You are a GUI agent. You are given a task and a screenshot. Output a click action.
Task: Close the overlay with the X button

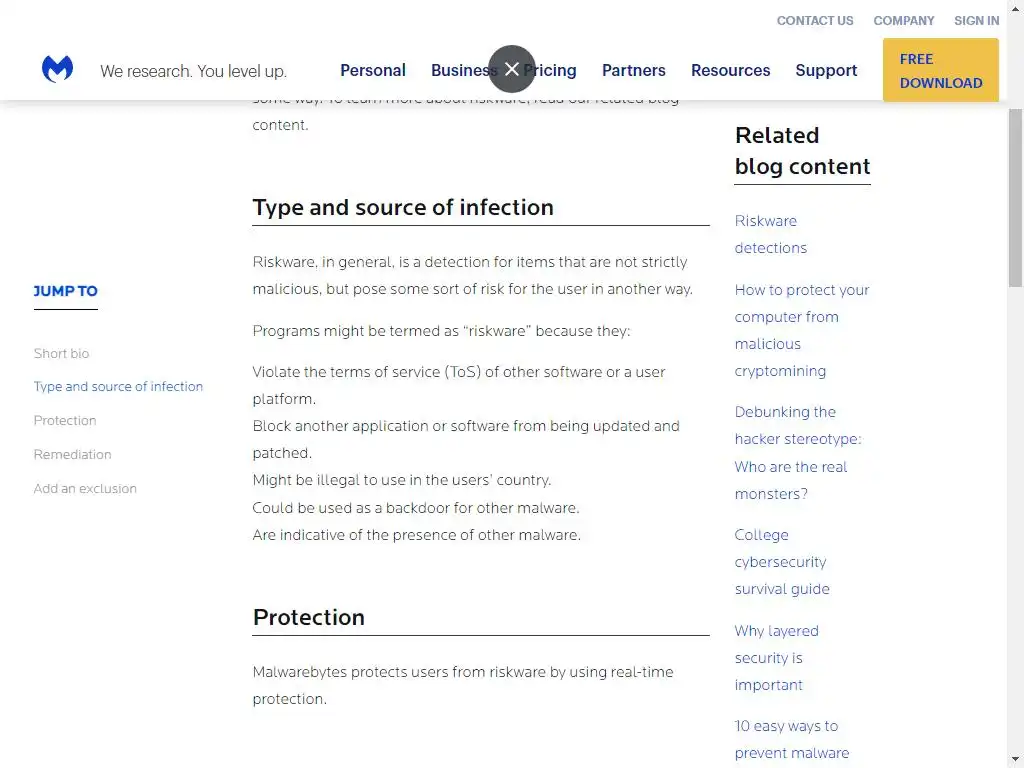tap(512, 69)
